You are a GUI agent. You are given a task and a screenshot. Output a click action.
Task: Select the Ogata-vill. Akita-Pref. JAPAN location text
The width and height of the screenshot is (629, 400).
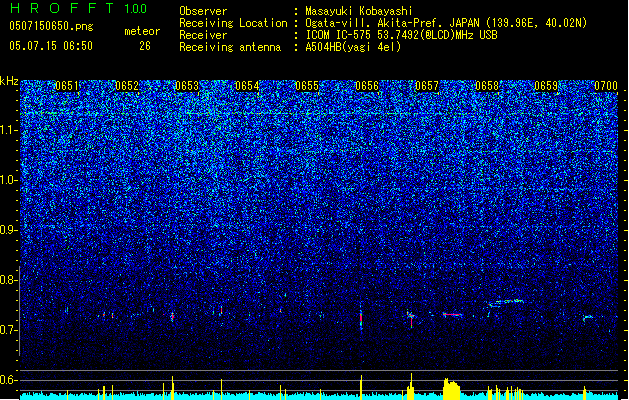tap(446, 23)
